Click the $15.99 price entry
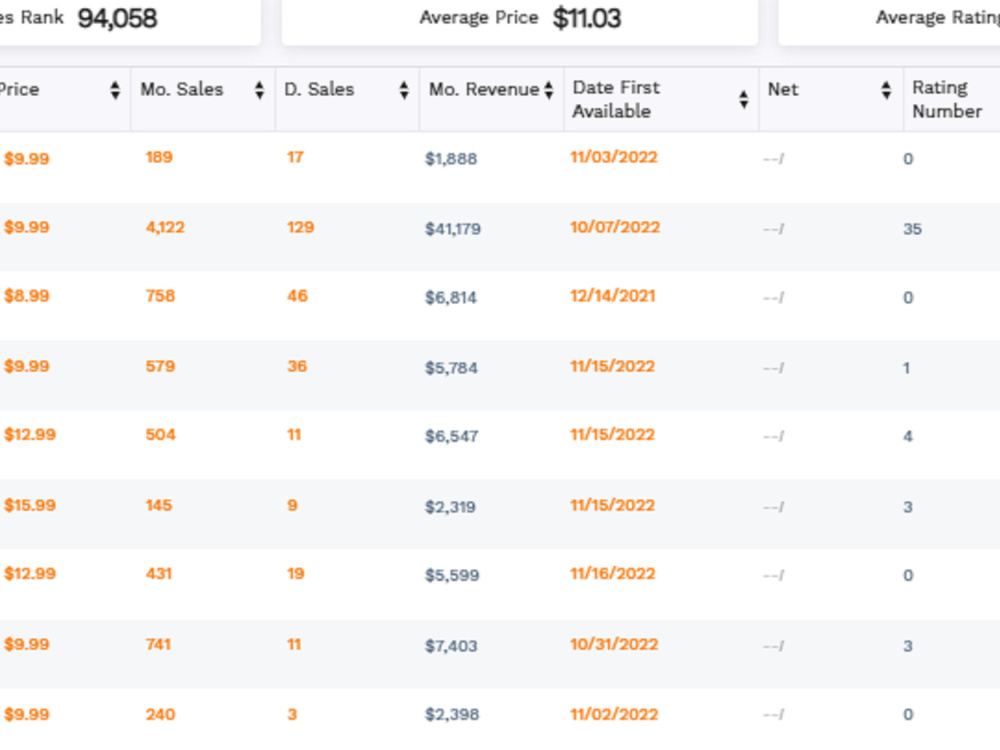 [x=30, y=505]
